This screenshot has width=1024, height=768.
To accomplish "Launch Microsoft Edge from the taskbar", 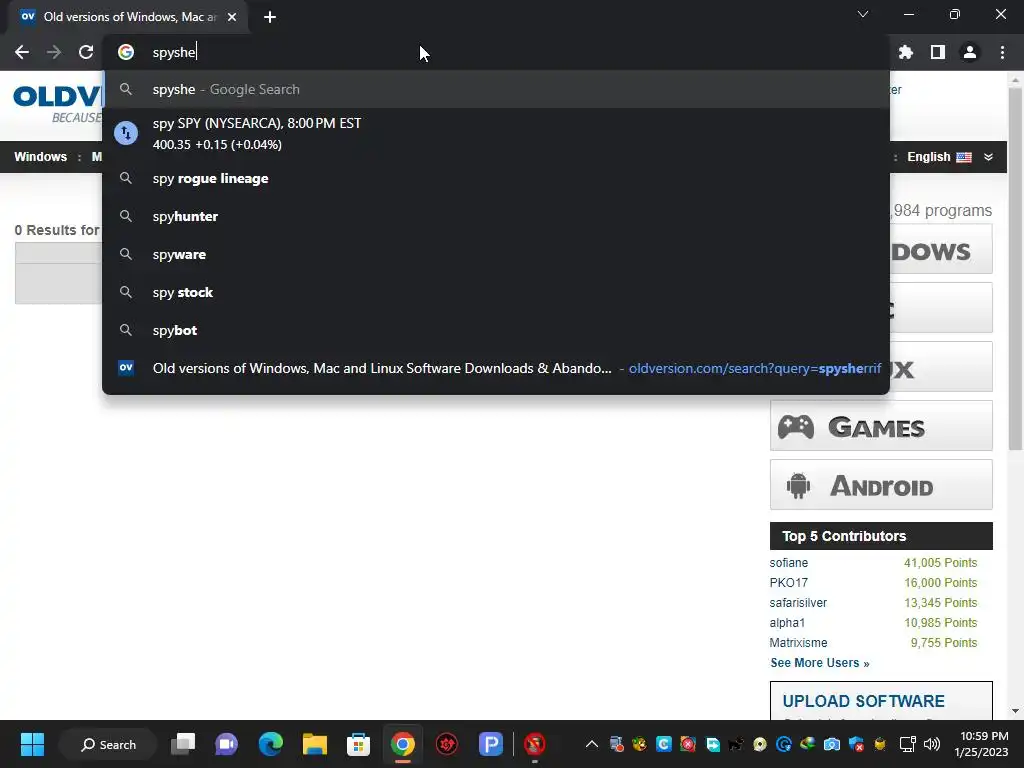I will 270,744.
